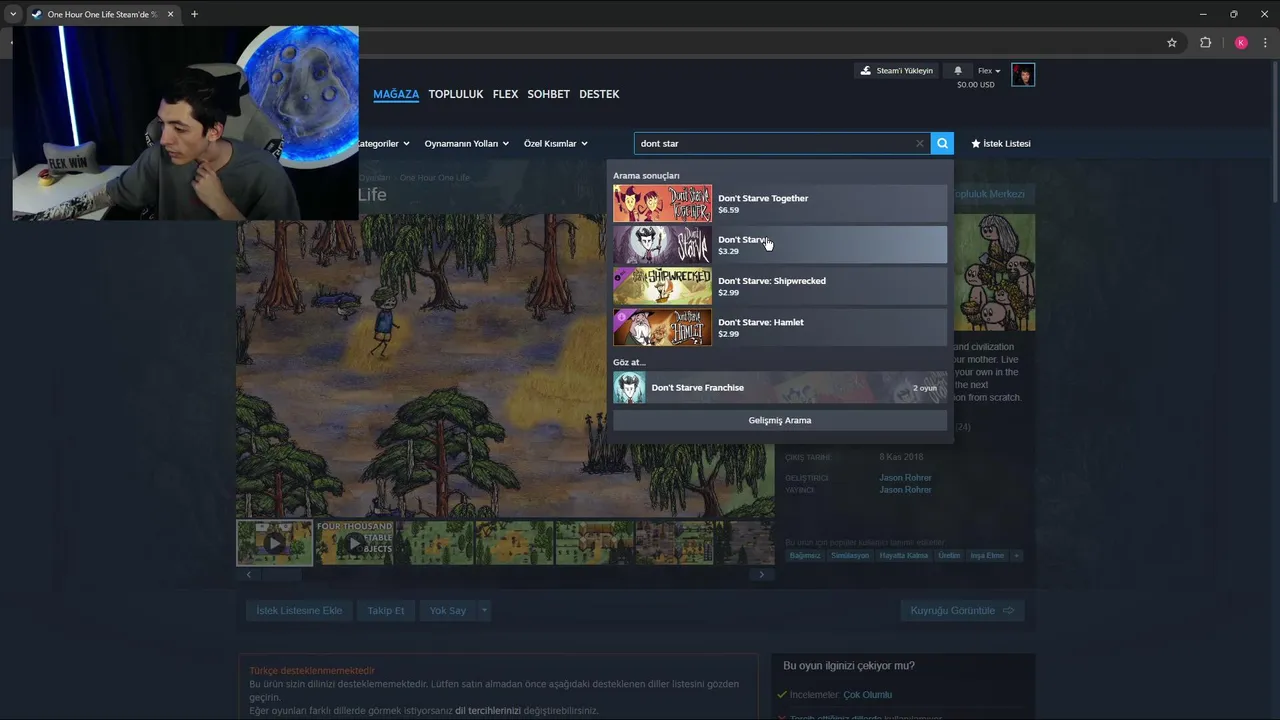Open the TOPLULUK tab

[456, 94]
